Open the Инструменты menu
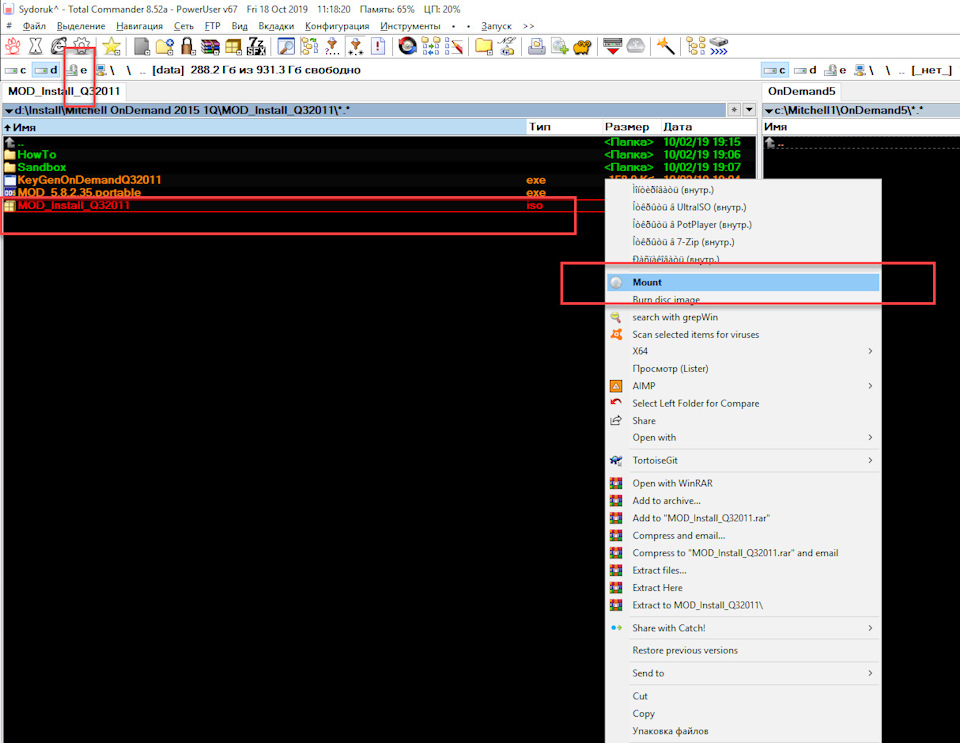The image size is (960, 743). pyautogui.click(x=410, y=26)
